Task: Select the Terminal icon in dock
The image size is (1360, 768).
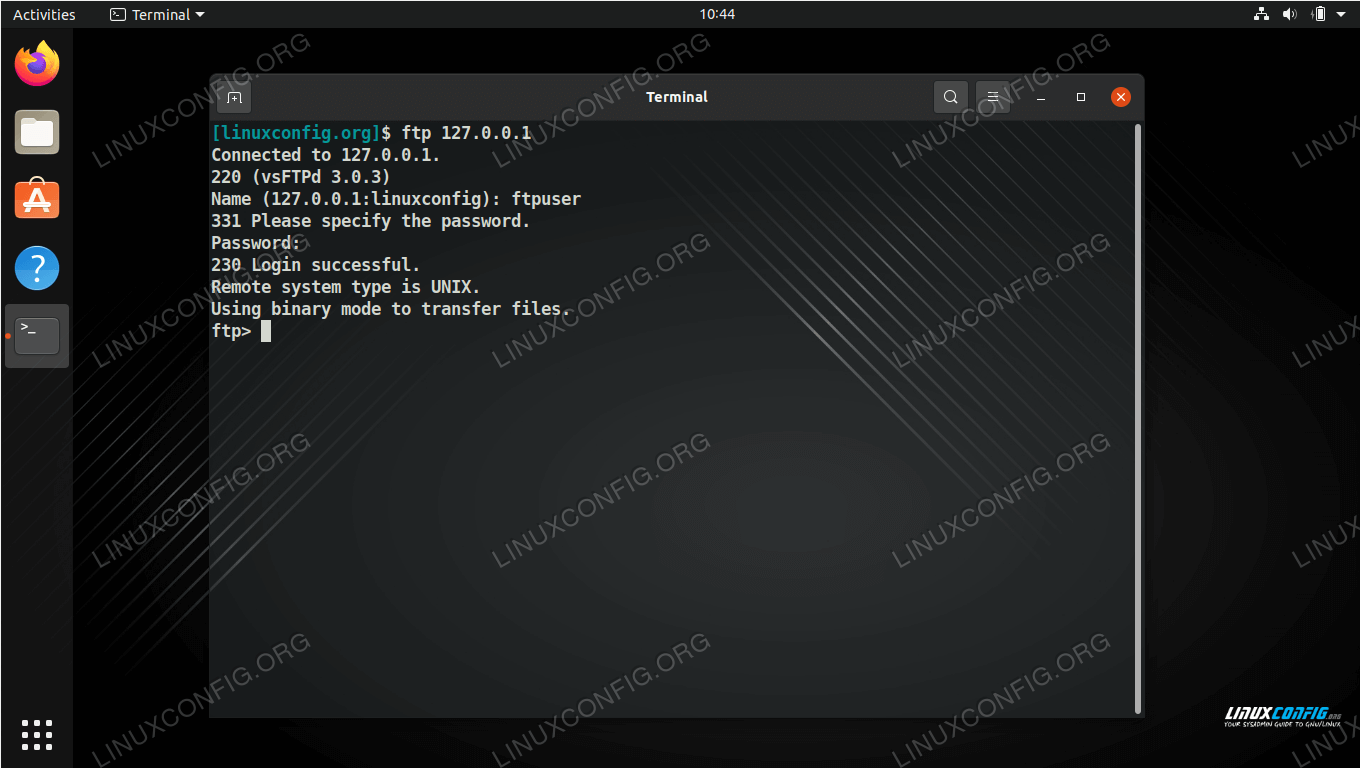Action: point(37,336)
